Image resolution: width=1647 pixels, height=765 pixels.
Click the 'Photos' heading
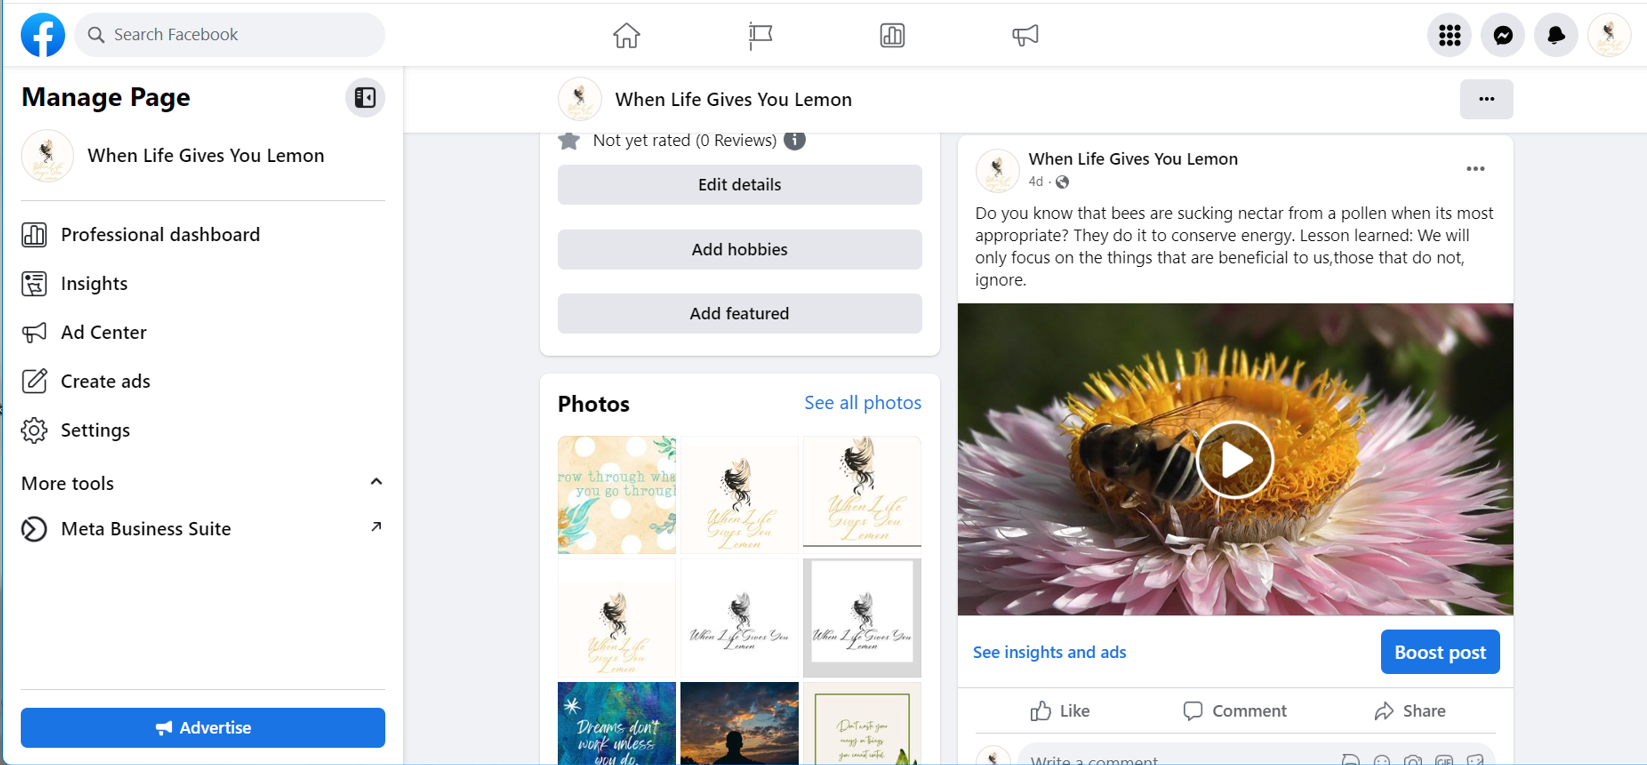tap(594, 404)
